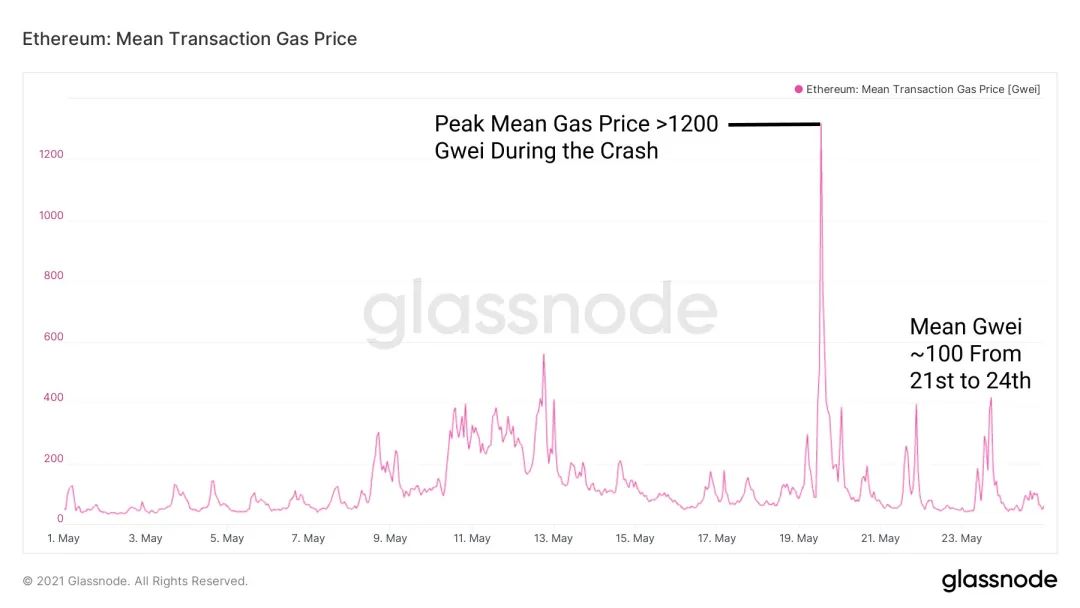Click the 800 y-axis label
The height and width of the screenshot is (608, 1080).
click(53, 276)
